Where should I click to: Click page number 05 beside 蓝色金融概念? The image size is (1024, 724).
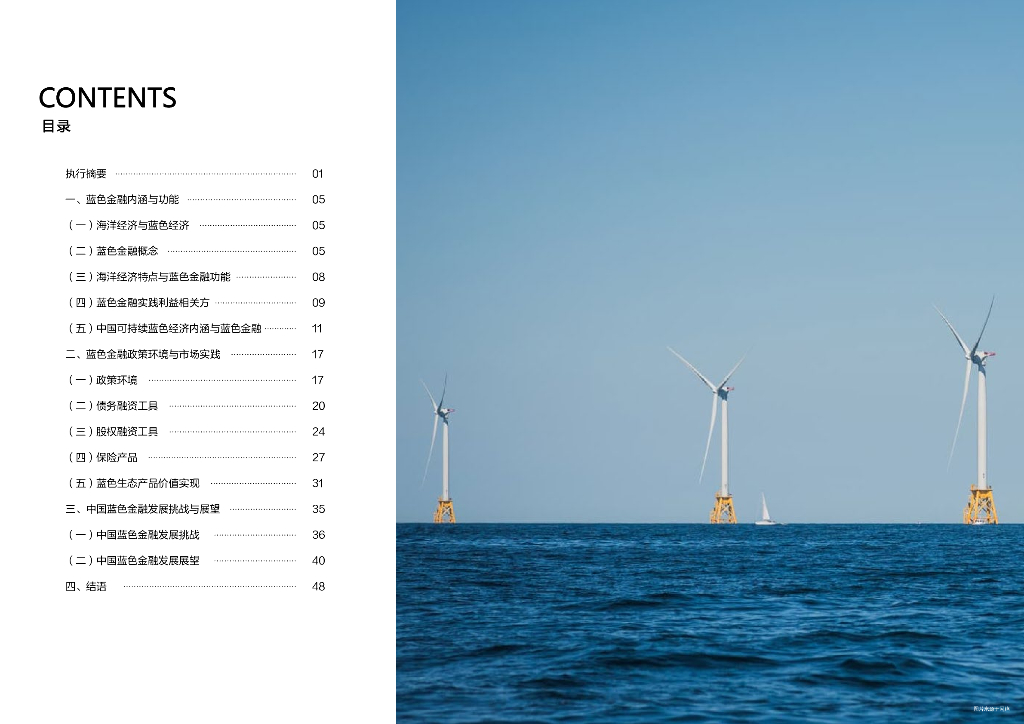318,251
